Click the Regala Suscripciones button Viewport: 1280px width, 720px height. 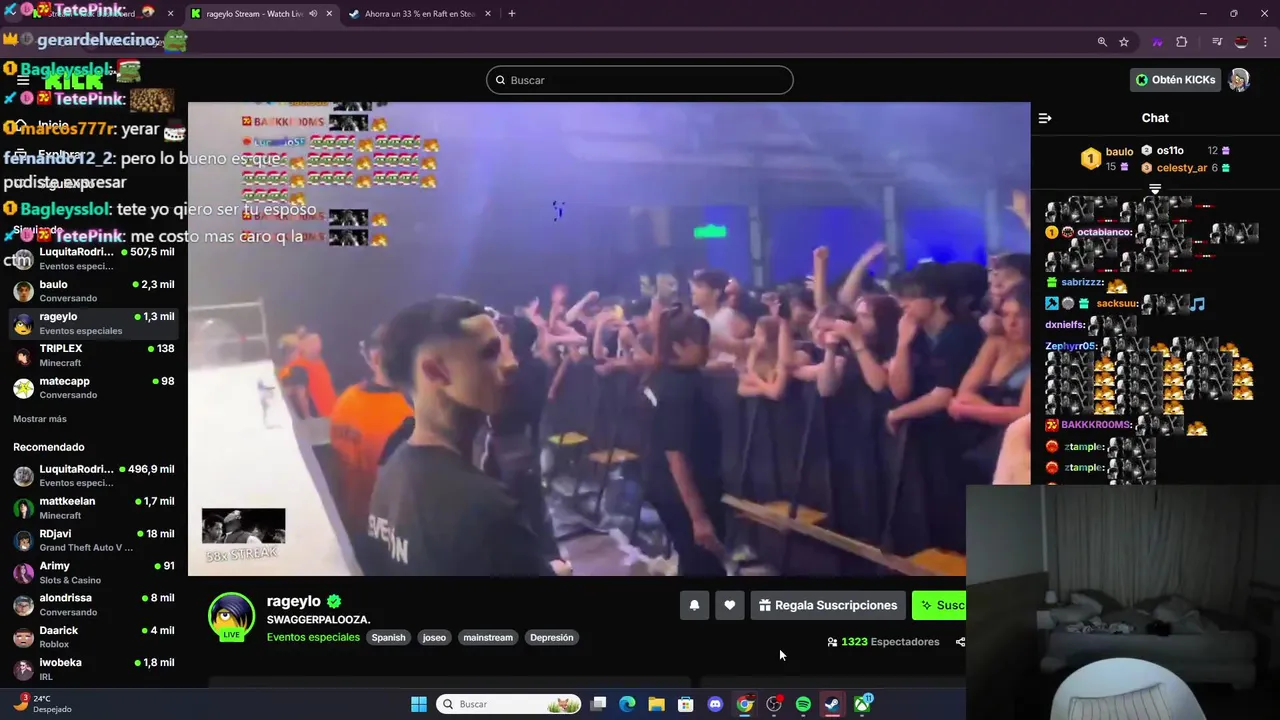click(x=828, y=605)
